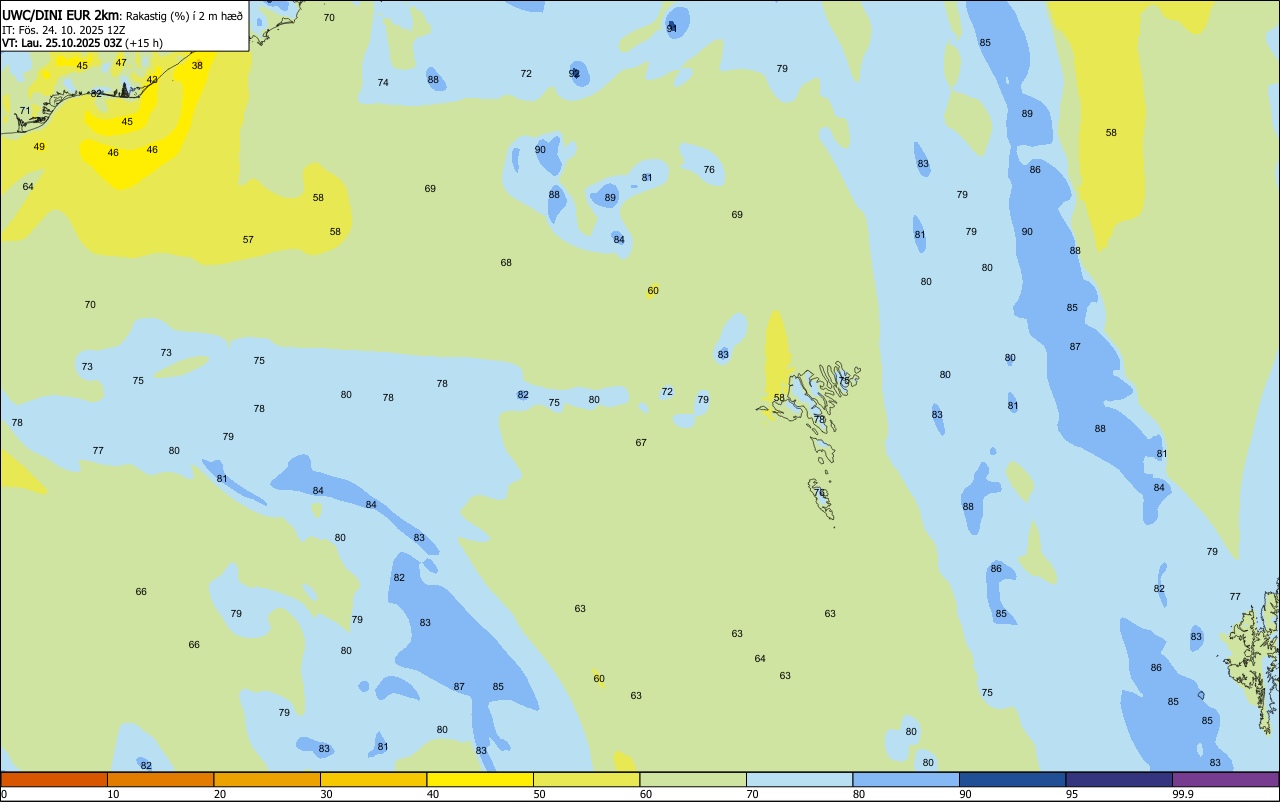Click the humidity value 38 on map
The width and height of the screenshot is (1280, 802).
click(197, 65)
